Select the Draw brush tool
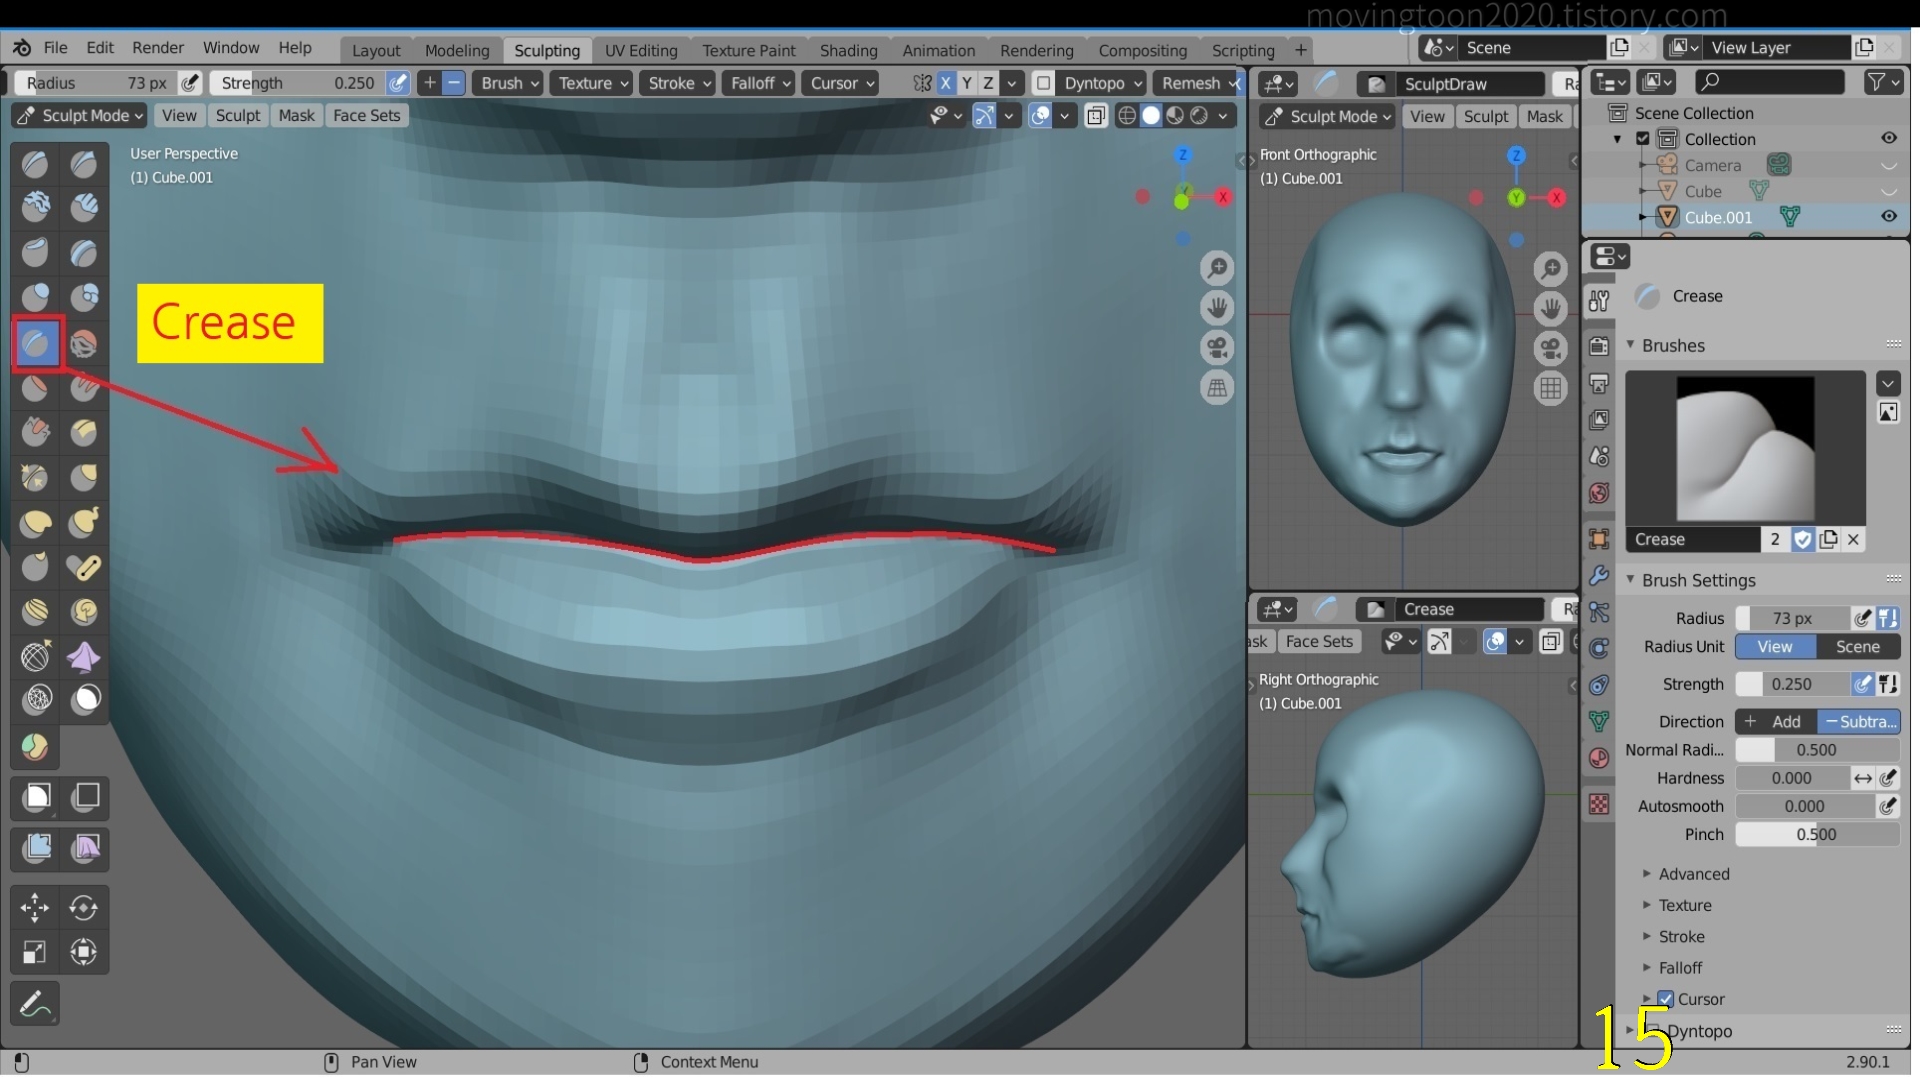The width and height of the screenshot is (1920, 1080). pos(36,163)
